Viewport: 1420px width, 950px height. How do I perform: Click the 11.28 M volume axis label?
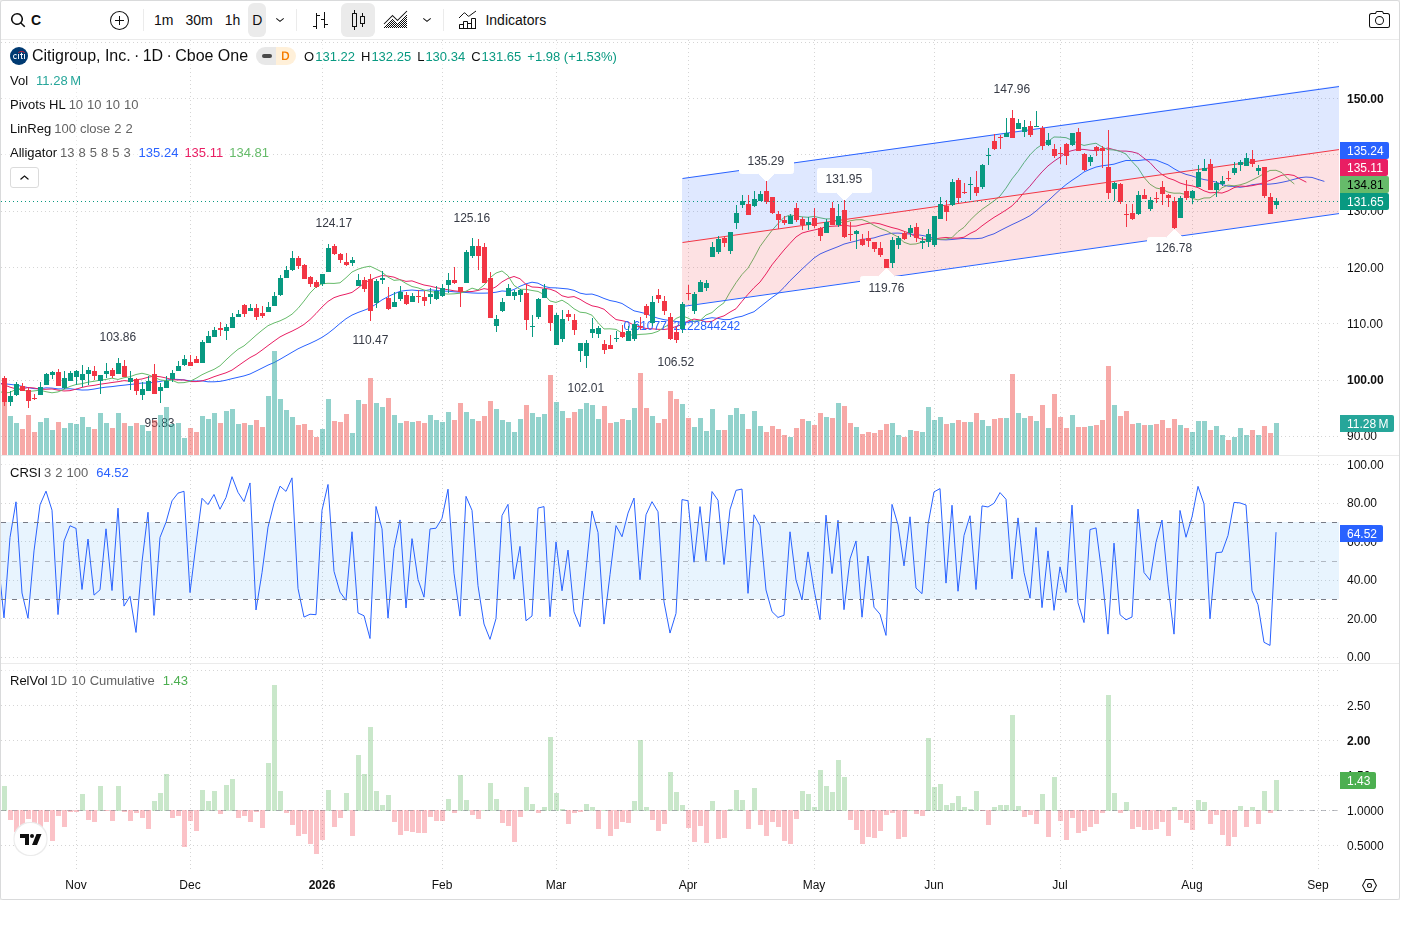[x=1366, y=424]
